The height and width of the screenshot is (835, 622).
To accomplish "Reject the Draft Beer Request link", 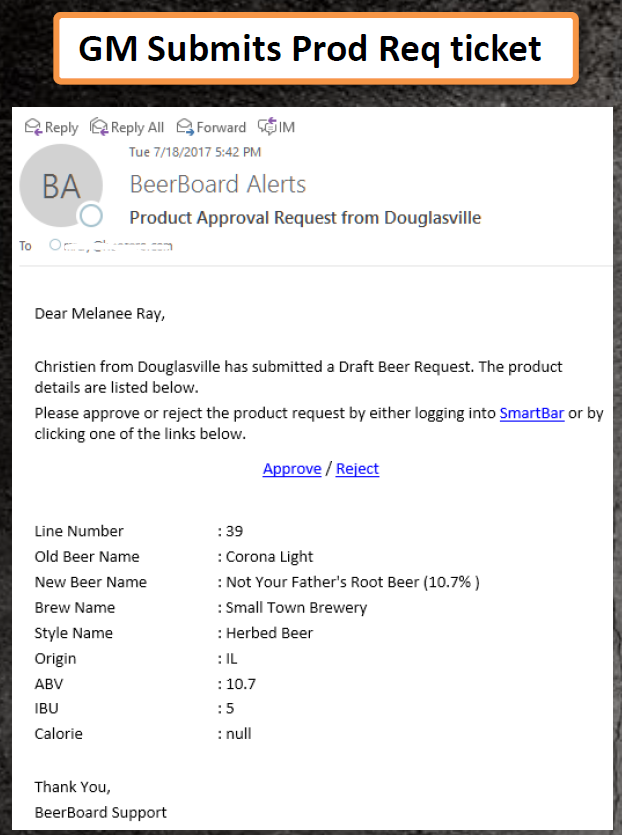I will (357, 468).
